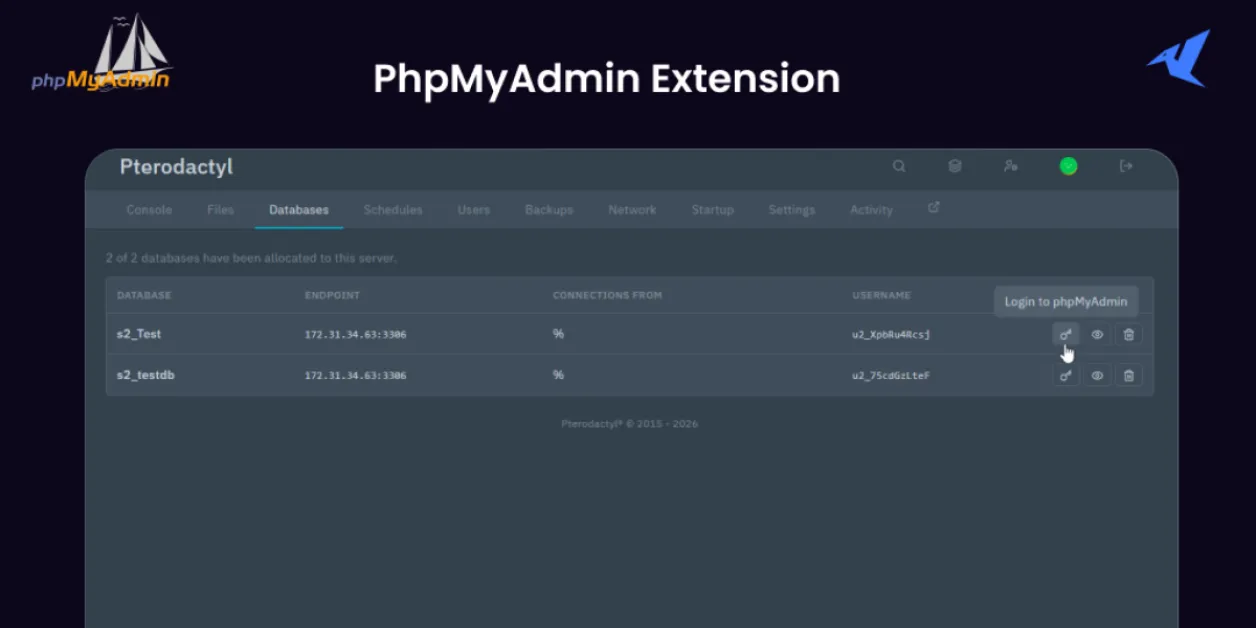1256x628 pixels.
Task: Click the sign-out arrow icon in header
Action: [x=1126, y=166]
